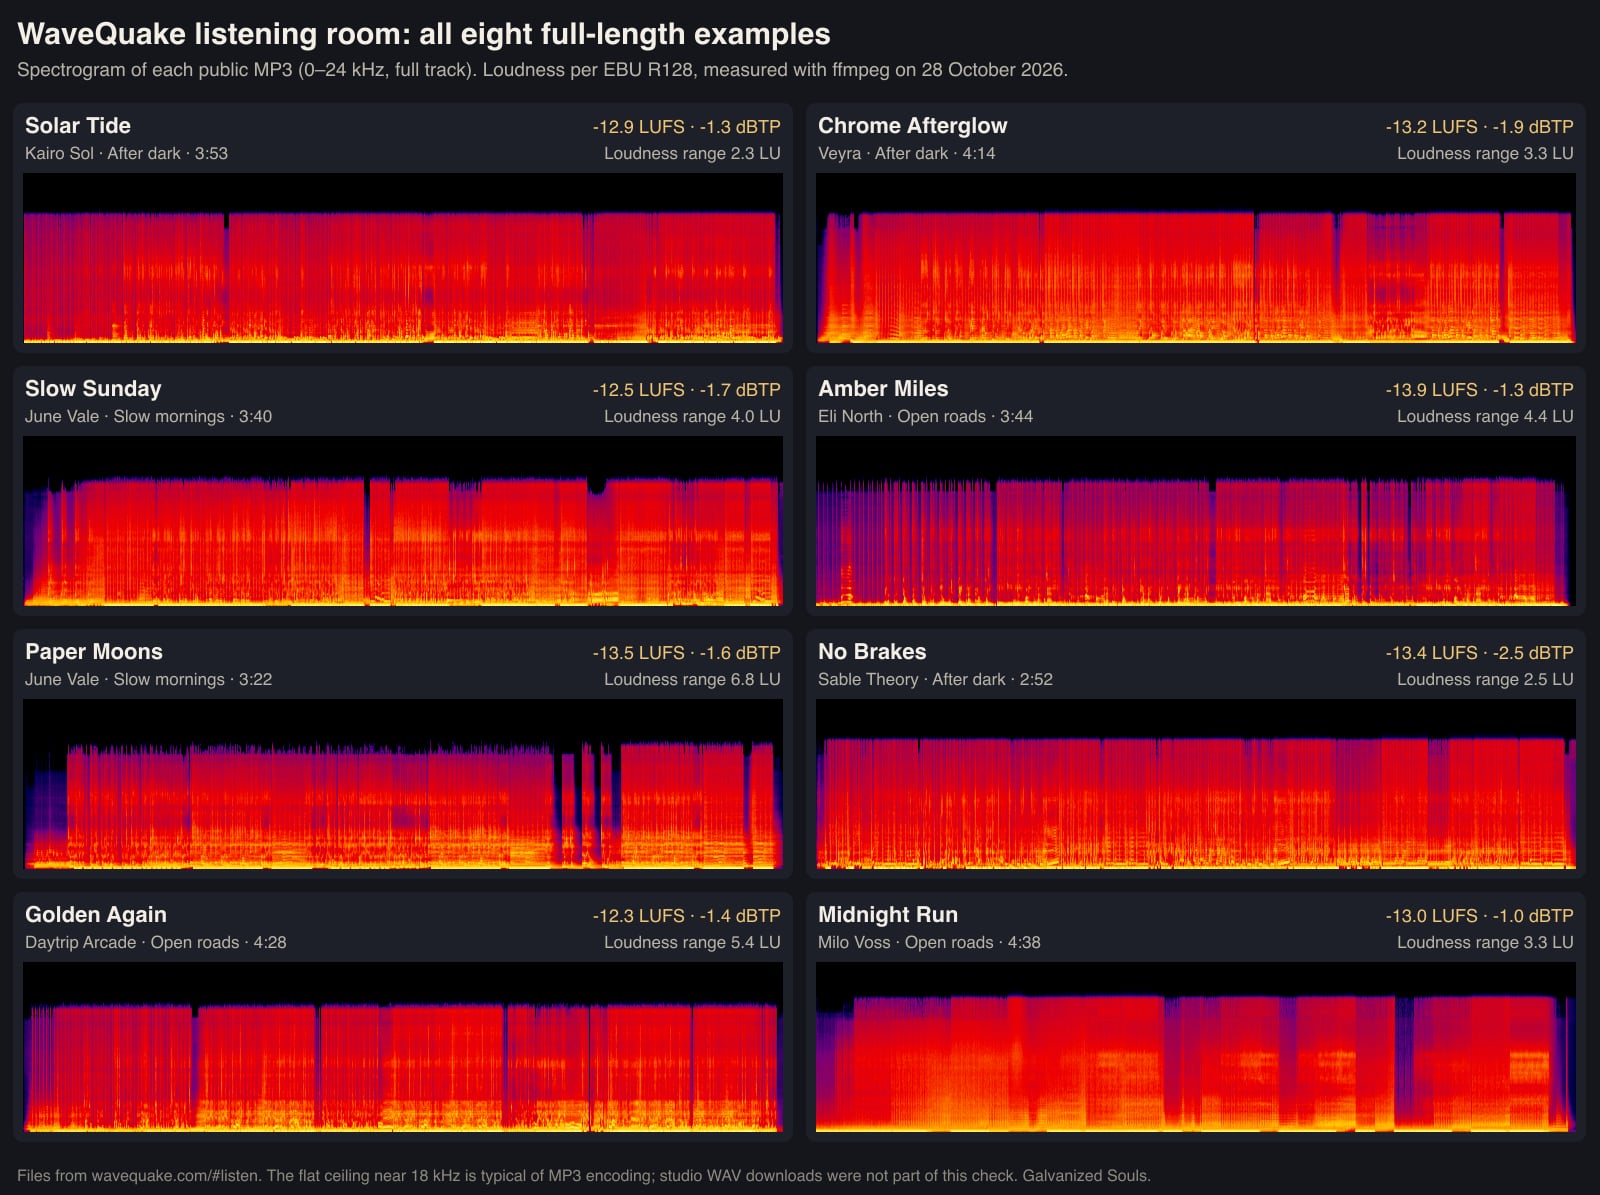Image resolution: width=1600 pixels, height=1195 pixels.
Task: Click the '-13.4 LUFS · -2.5 dBTP' reading
Action: click(1479, 653)
